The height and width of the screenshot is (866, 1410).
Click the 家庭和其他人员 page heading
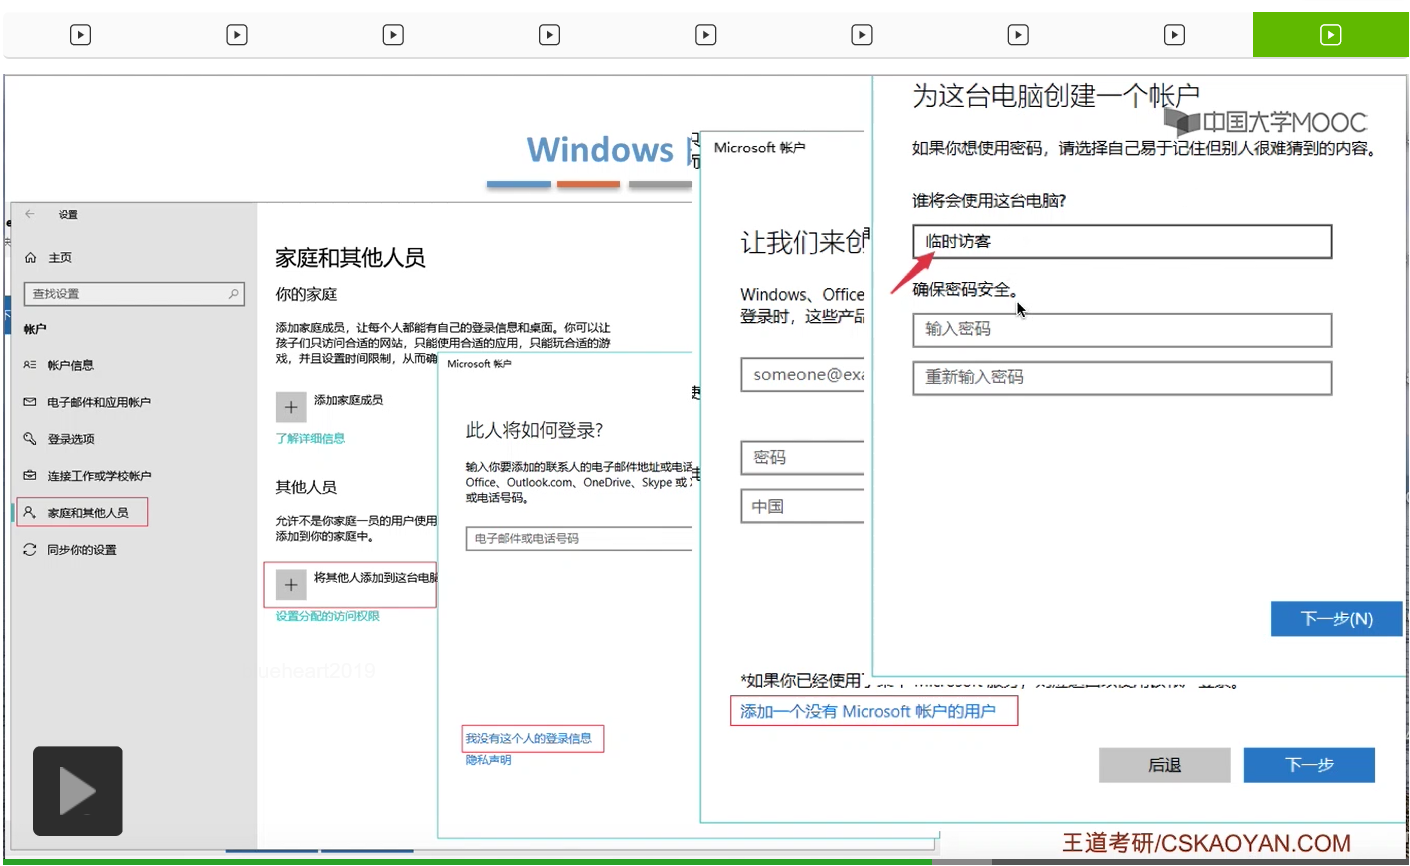(x=350, y=258)
